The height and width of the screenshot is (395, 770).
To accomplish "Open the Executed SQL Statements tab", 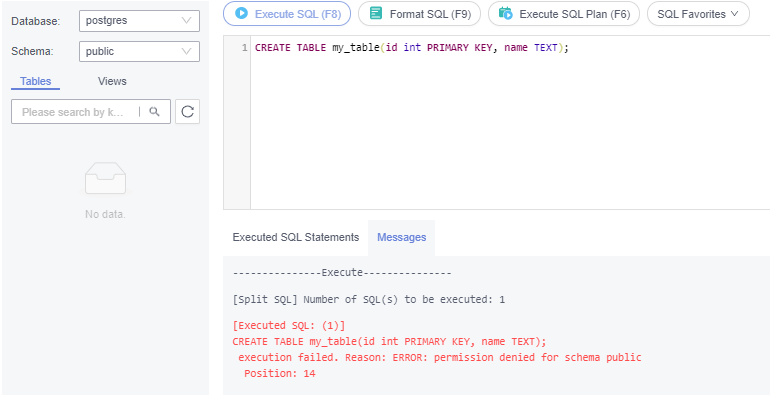I will coord(296,237).
